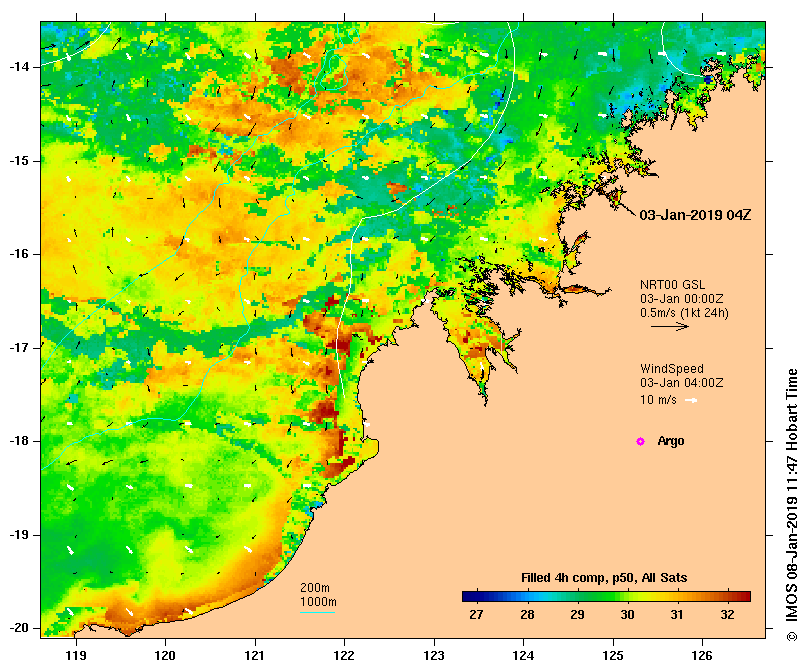Click the 03-Jan-2019 04Z date label
The height and width of the screenshot is (672, 809).
coord(695,215)
